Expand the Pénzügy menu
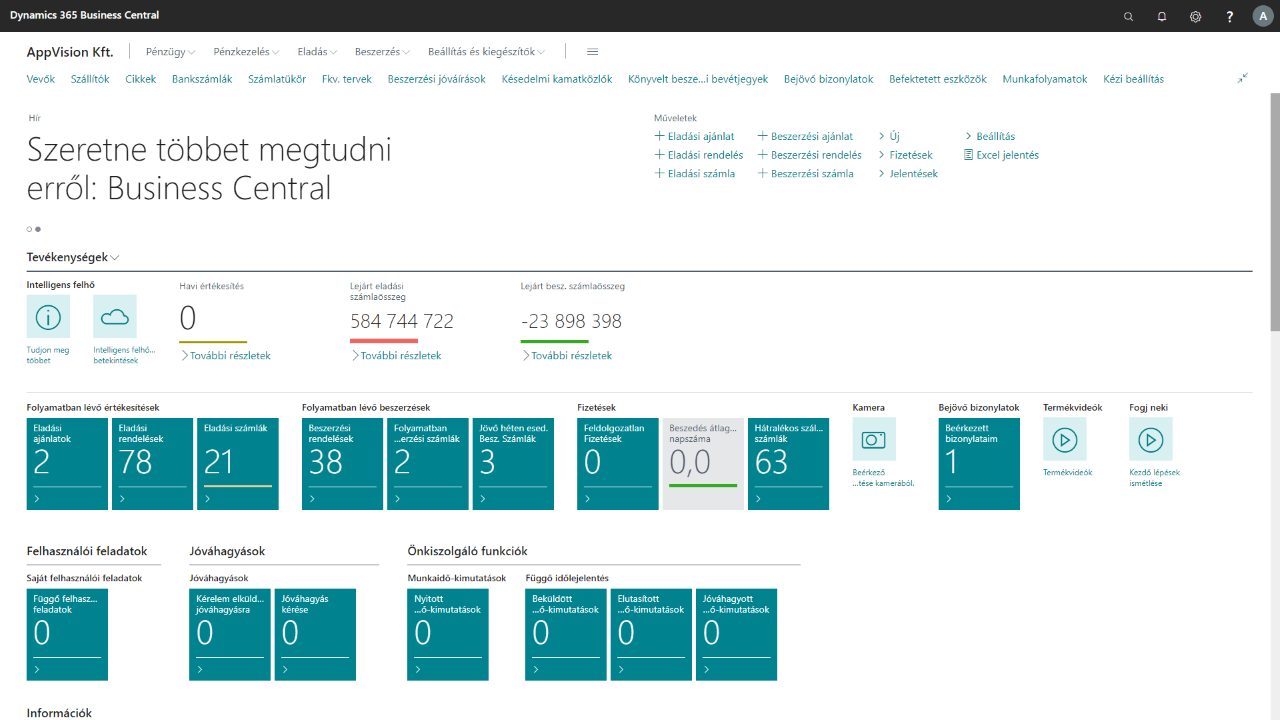This screenshot has width=1280, height=720. coord(170,52)
